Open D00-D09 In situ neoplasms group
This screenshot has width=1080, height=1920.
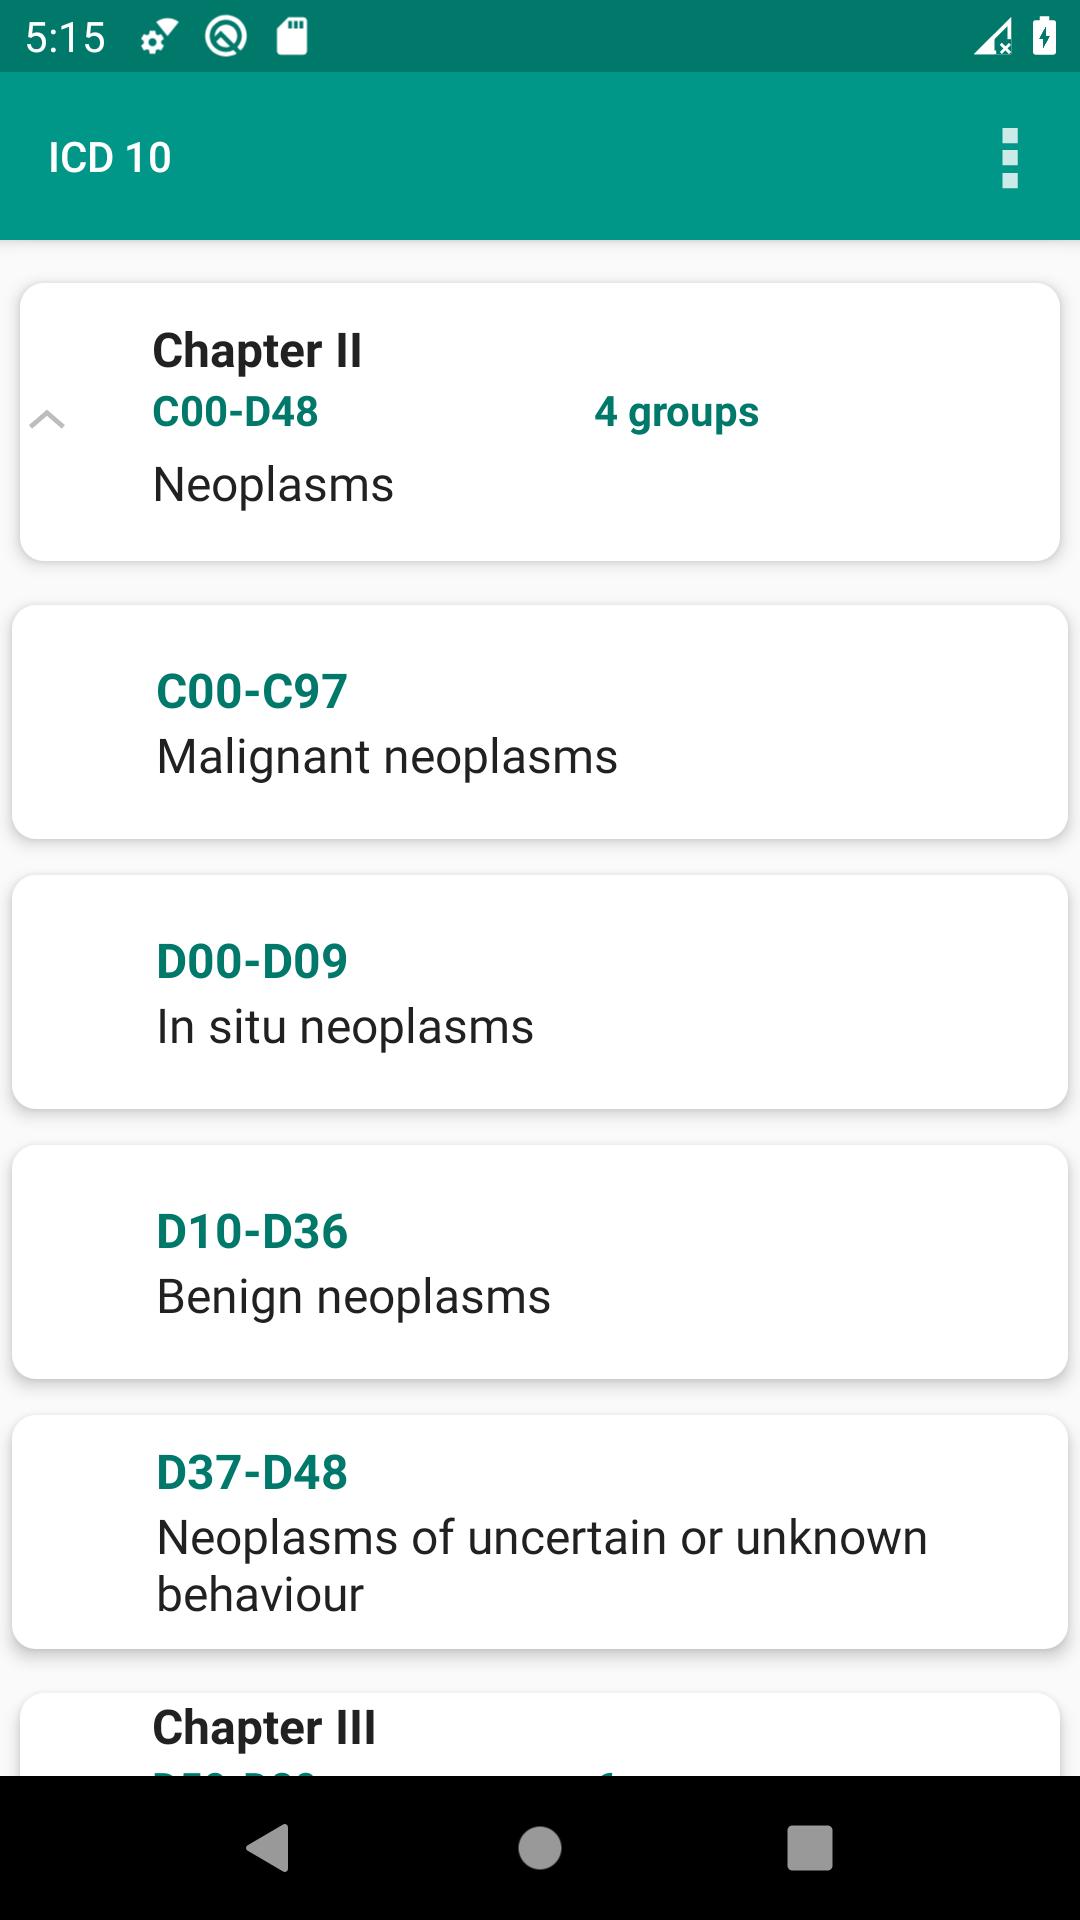(540, 992)
